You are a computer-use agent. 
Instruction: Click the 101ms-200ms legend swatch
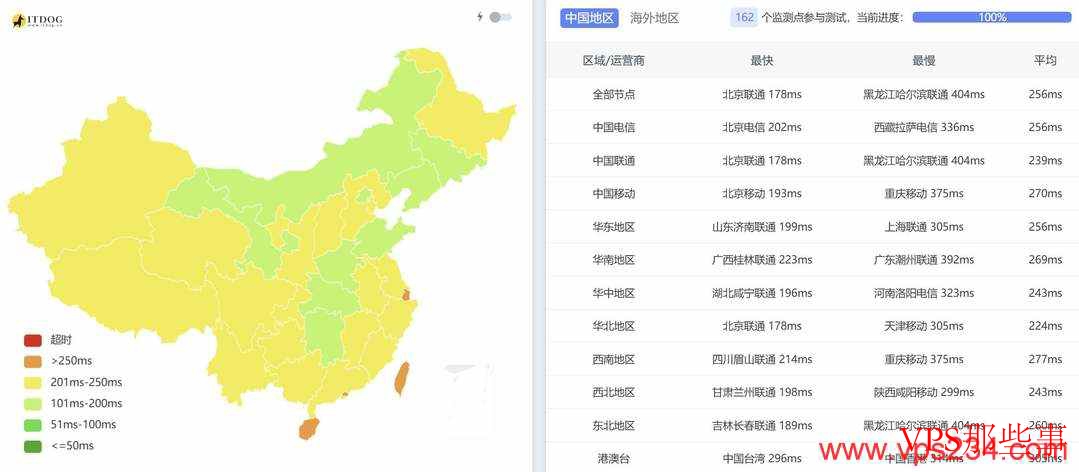[x=33, y=403]
